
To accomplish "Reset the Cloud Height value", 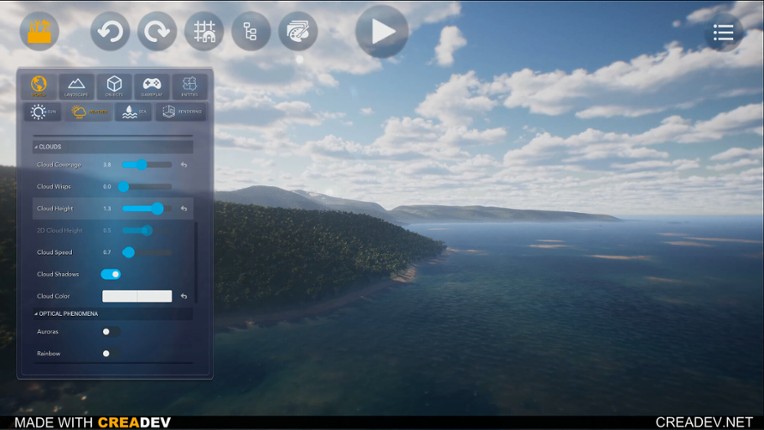I will 184,208.
